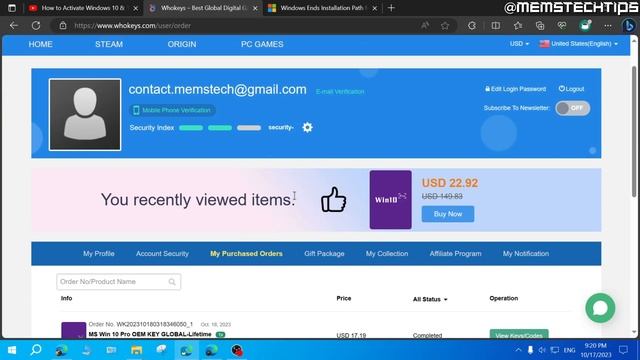Click the E-mail Verification link
Viewport: 640px width, 360px height.
(x=340, y=91)
